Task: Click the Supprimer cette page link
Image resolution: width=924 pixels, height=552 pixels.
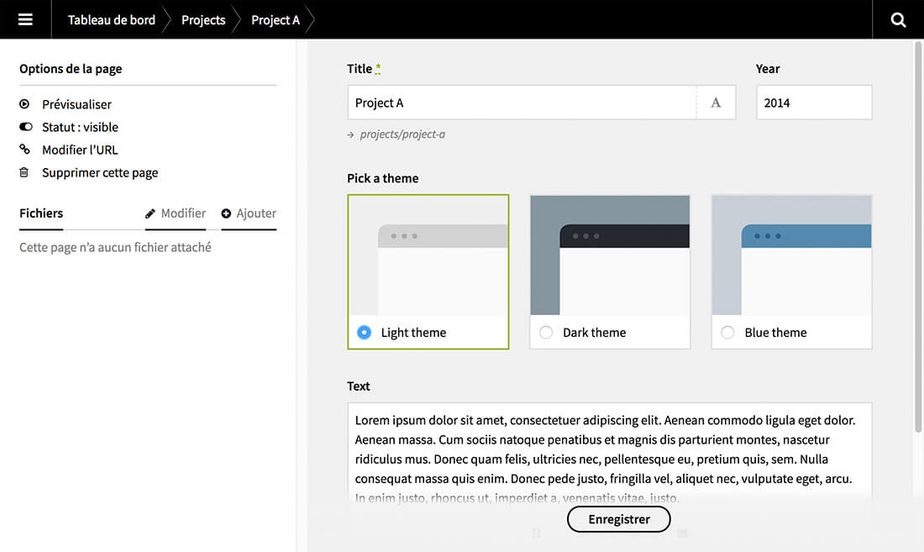Action: click(x=100, y=173)
